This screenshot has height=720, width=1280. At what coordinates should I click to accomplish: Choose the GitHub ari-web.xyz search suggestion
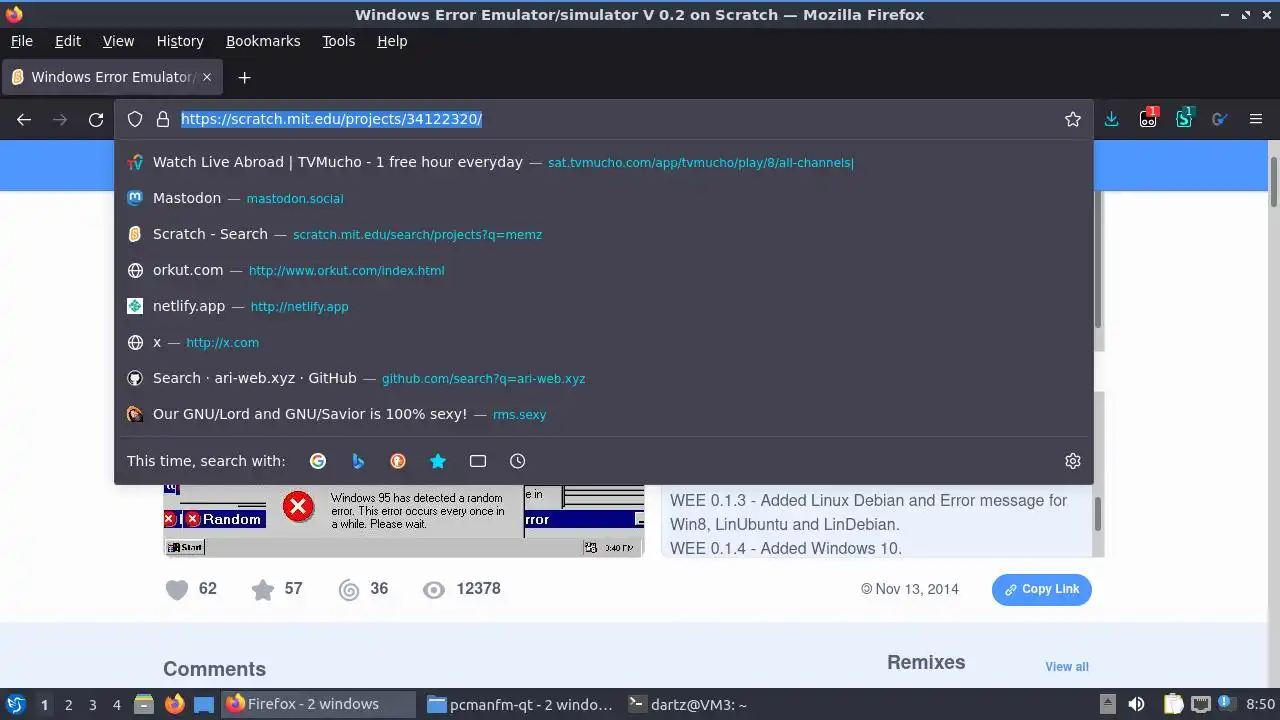tap(604, 378)
